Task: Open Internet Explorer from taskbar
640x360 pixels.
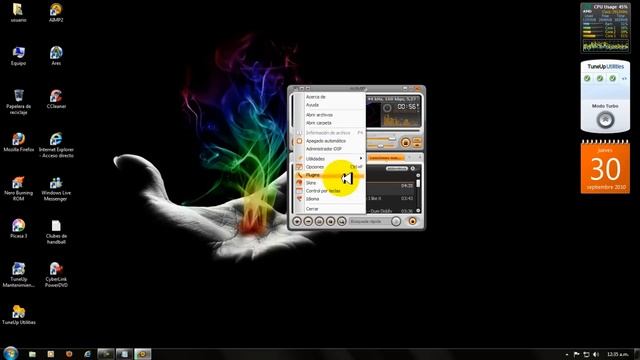Action: point(87,354)
